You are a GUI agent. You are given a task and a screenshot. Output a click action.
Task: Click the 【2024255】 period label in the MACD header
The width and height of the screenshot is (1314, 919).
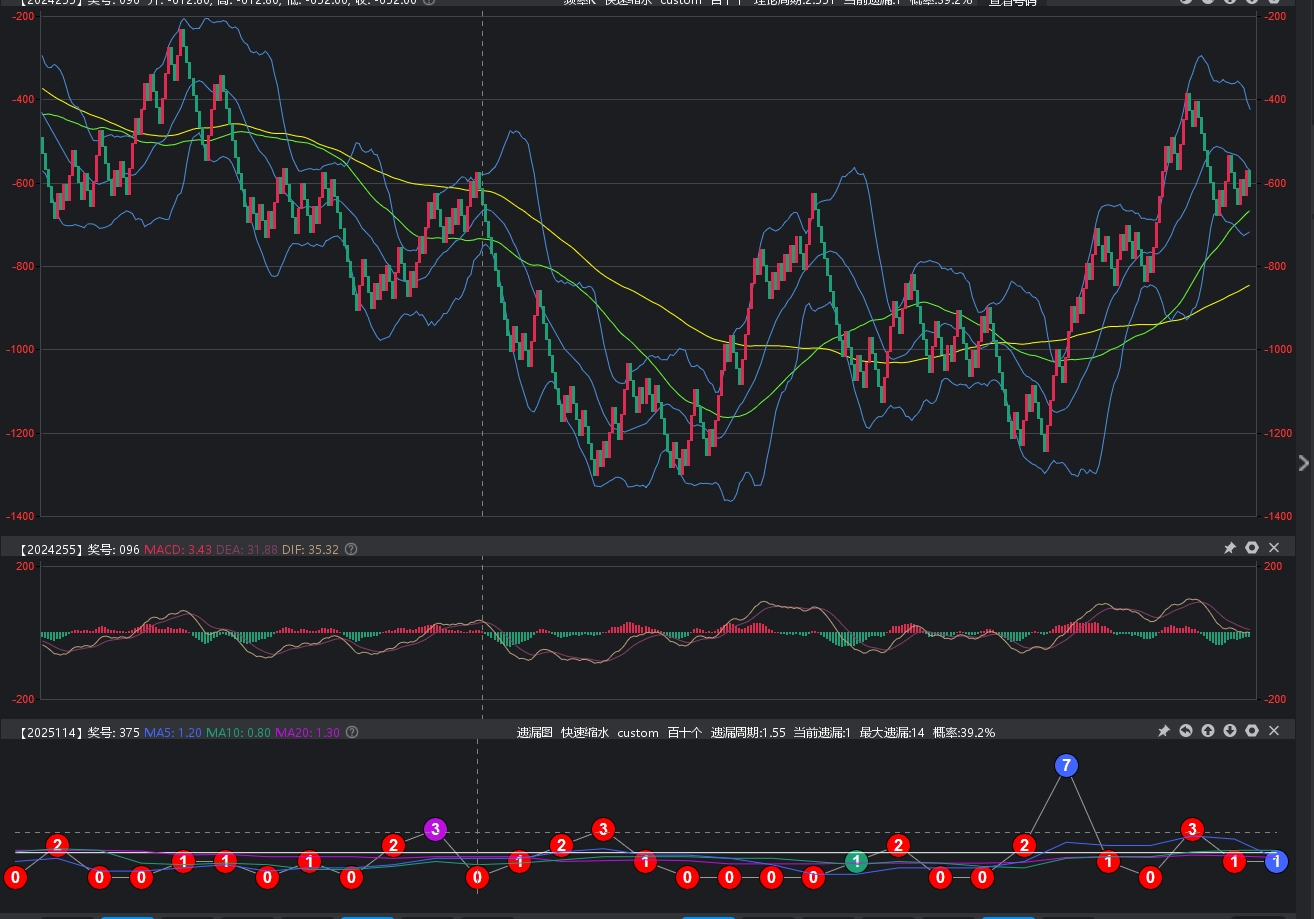coord(51,549)
